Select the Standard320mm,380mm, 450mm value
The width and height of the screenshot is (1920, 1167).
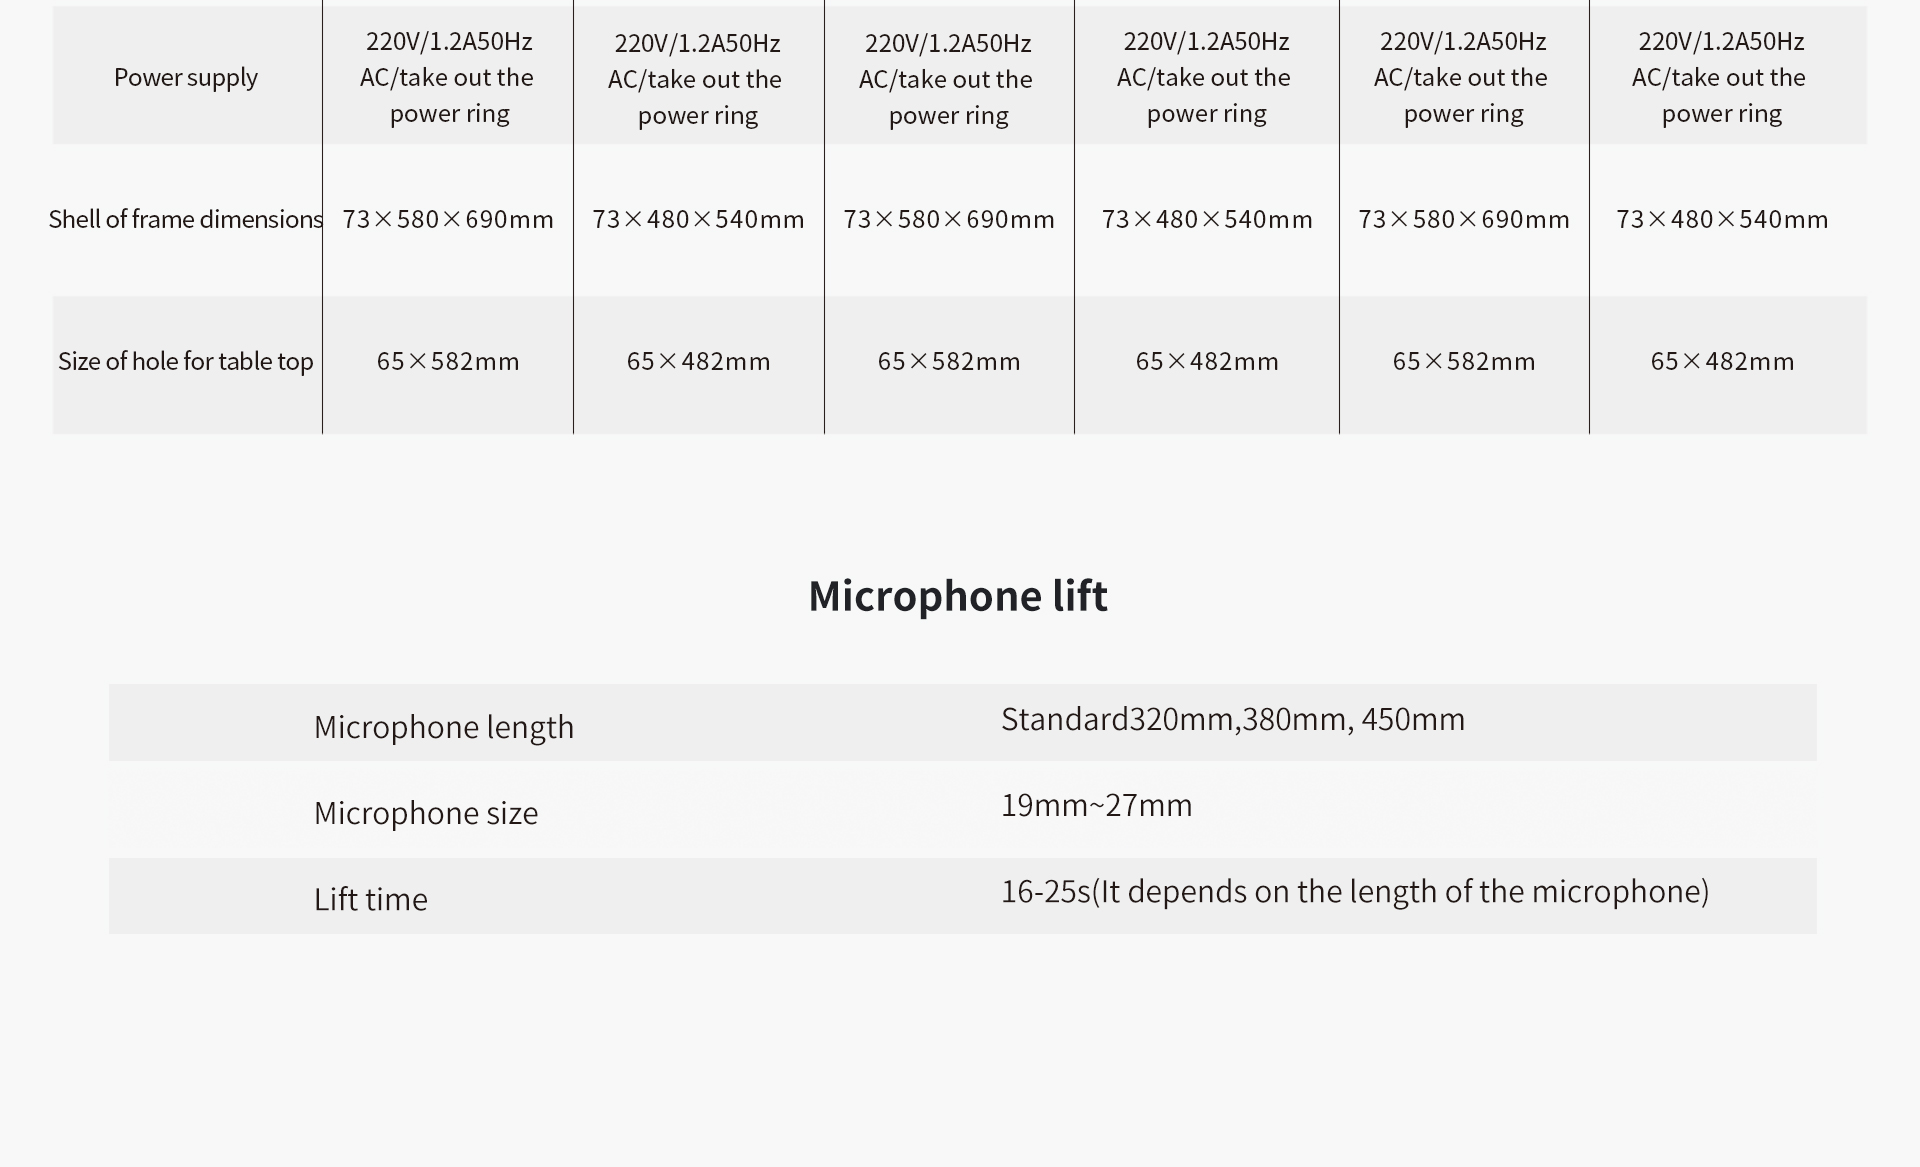click(1233, 719)
